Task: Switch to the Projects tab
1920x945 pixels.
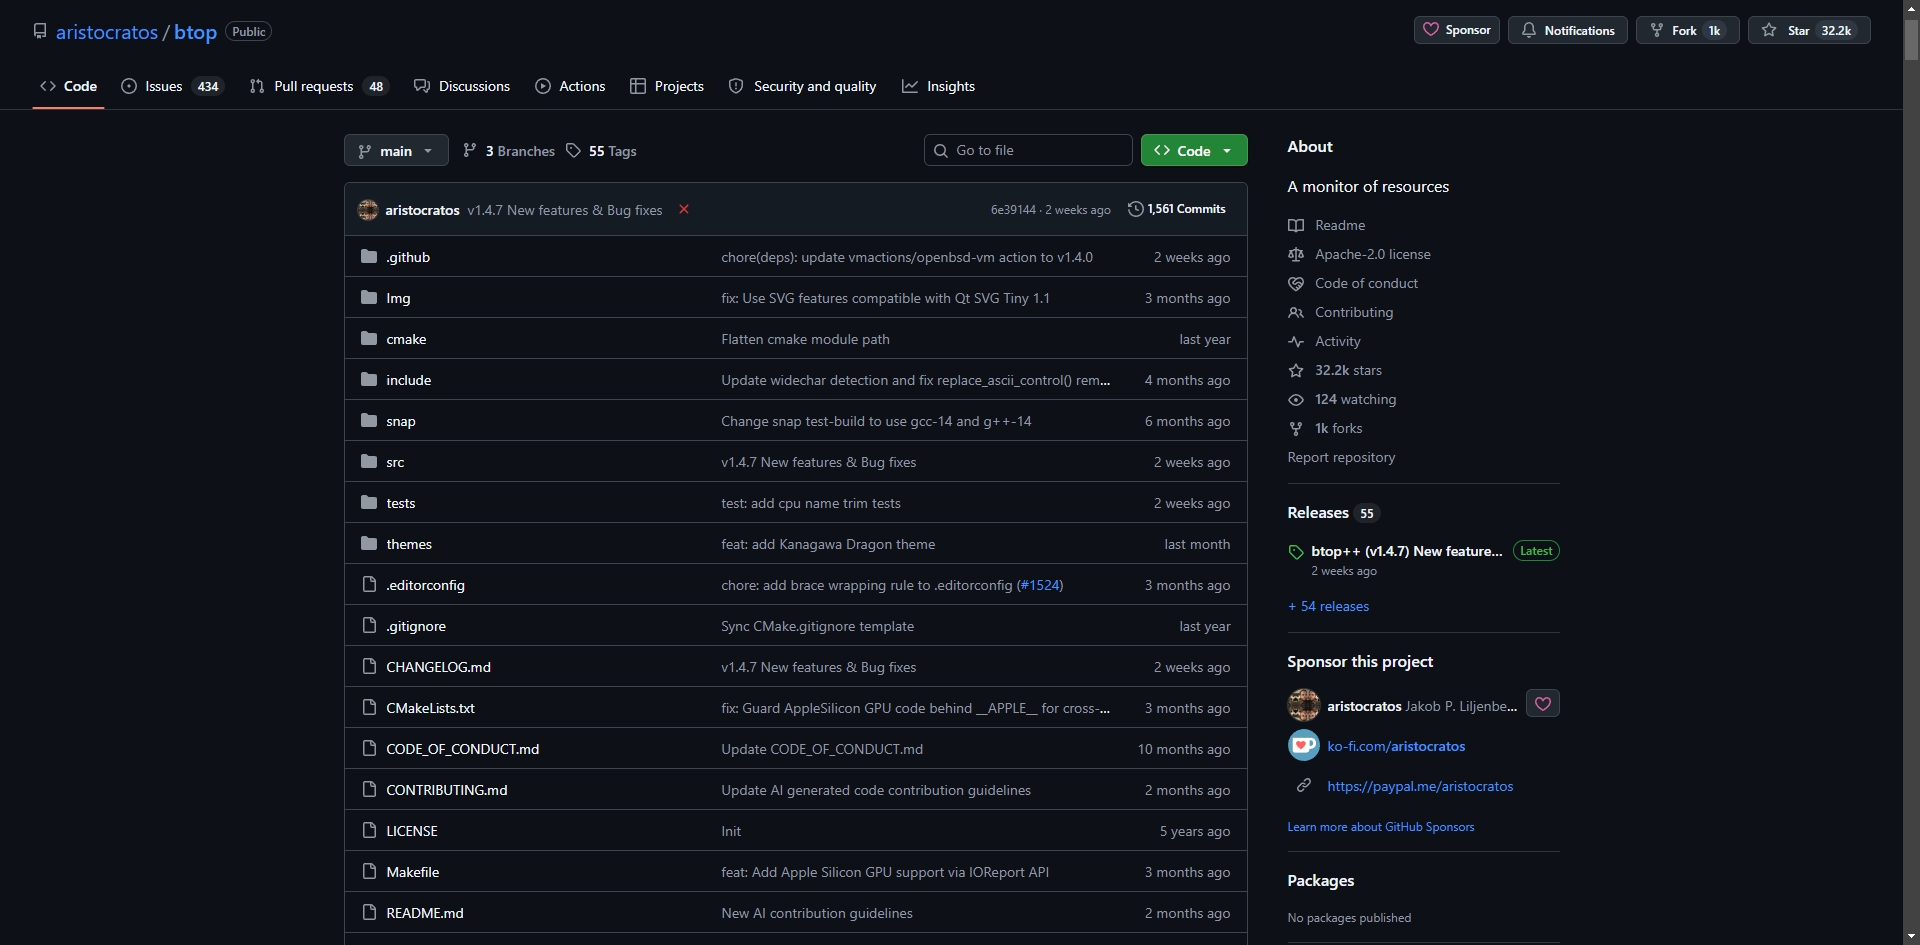Action: click(667, 86)
